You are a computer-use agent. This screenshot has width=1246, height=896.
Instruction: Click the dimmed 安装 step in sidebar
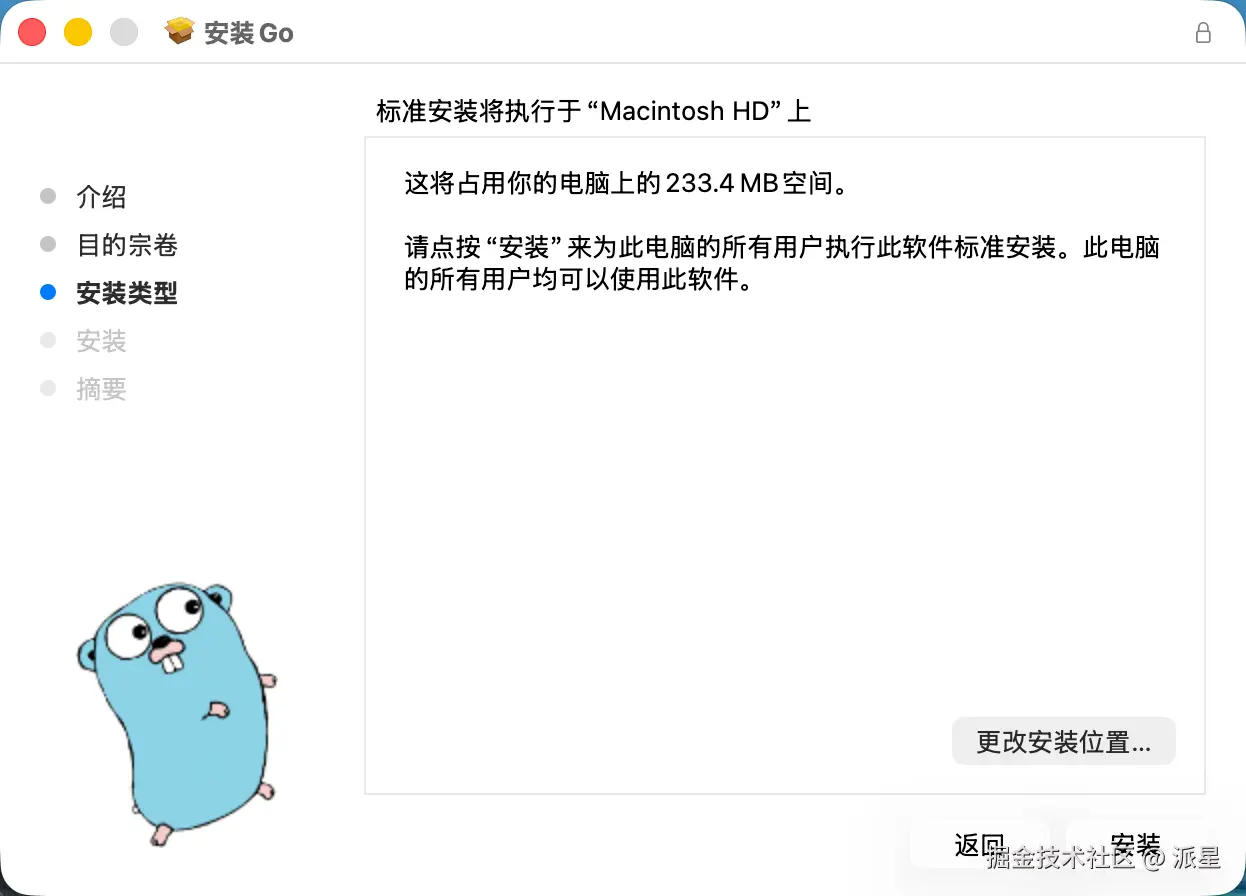pos(101,341)
